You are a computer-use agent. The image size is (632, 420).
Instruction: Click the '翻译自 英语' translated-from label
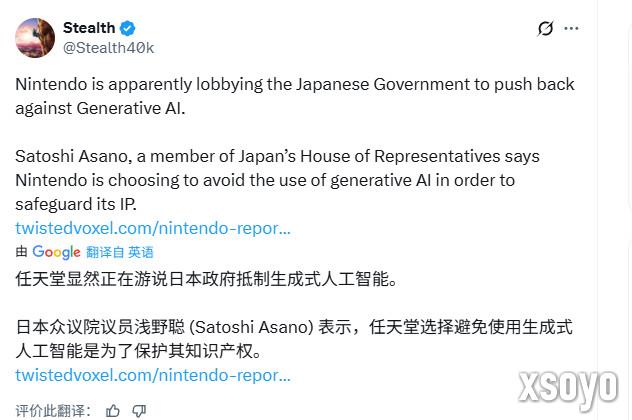pyautogui.click(x=120, y=252)
